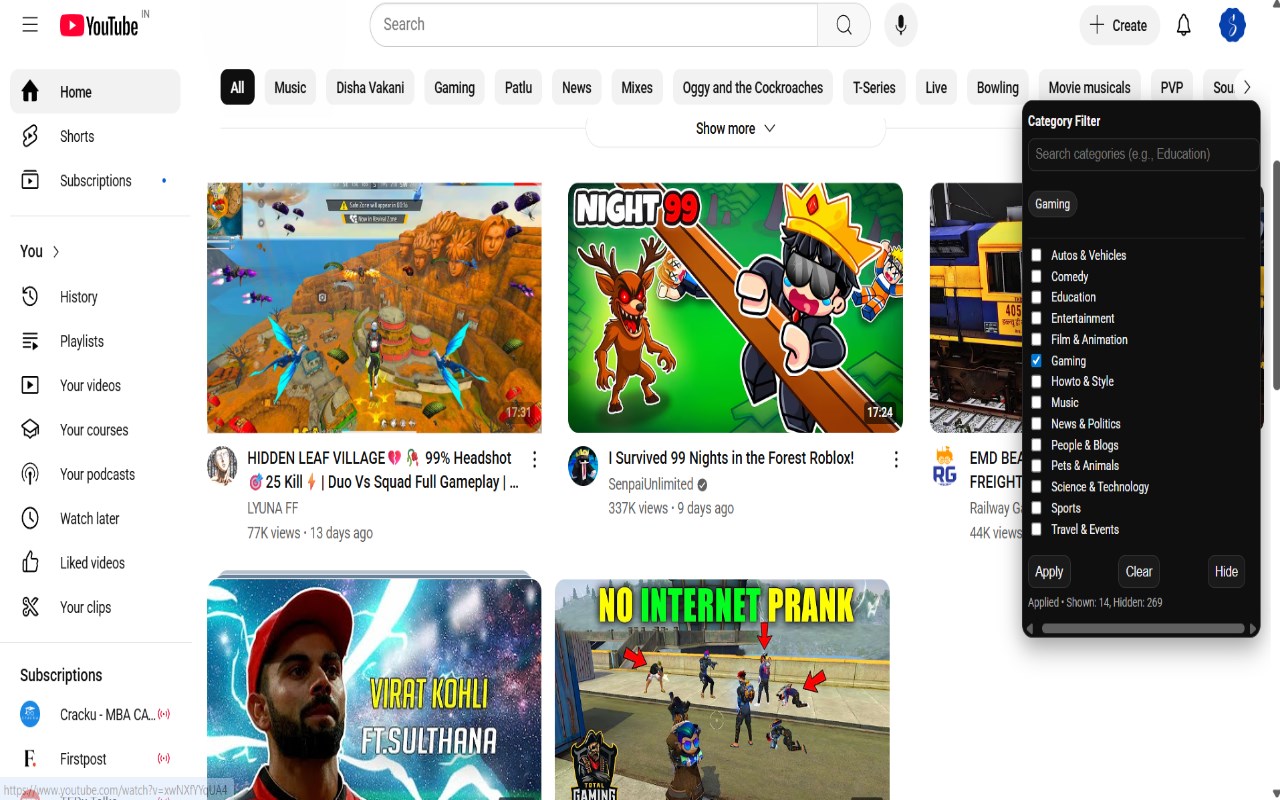Select the Gaming chip in top bar
The width and height of the screenshot is (1280, 800).
pyautogui.click(x=454, y=88)
